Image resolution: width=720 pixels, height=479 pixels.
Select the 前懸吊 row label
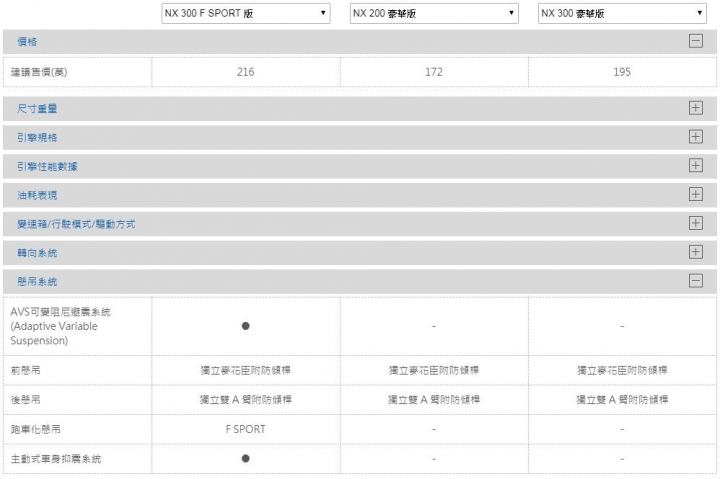pos(25,370)
